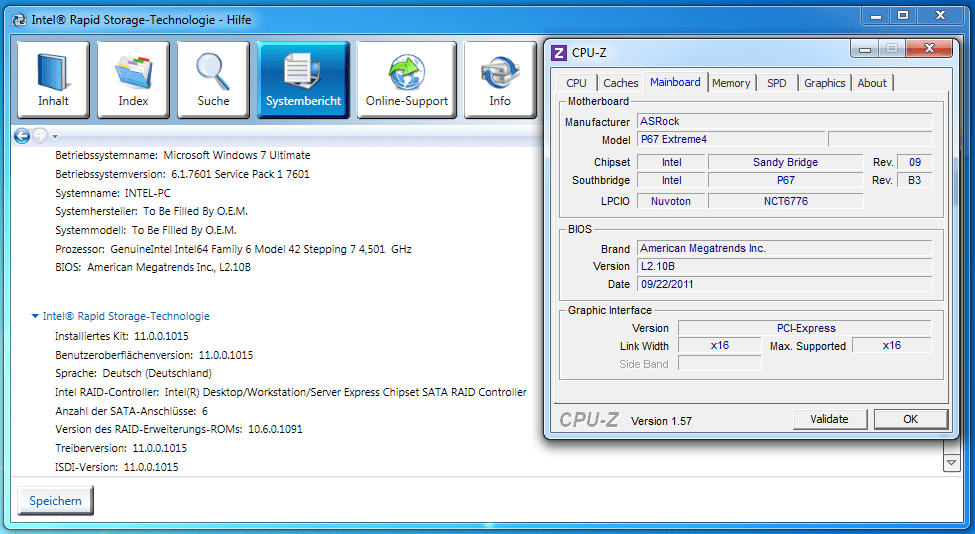Close the CPU-Z window

coord(929,48)
